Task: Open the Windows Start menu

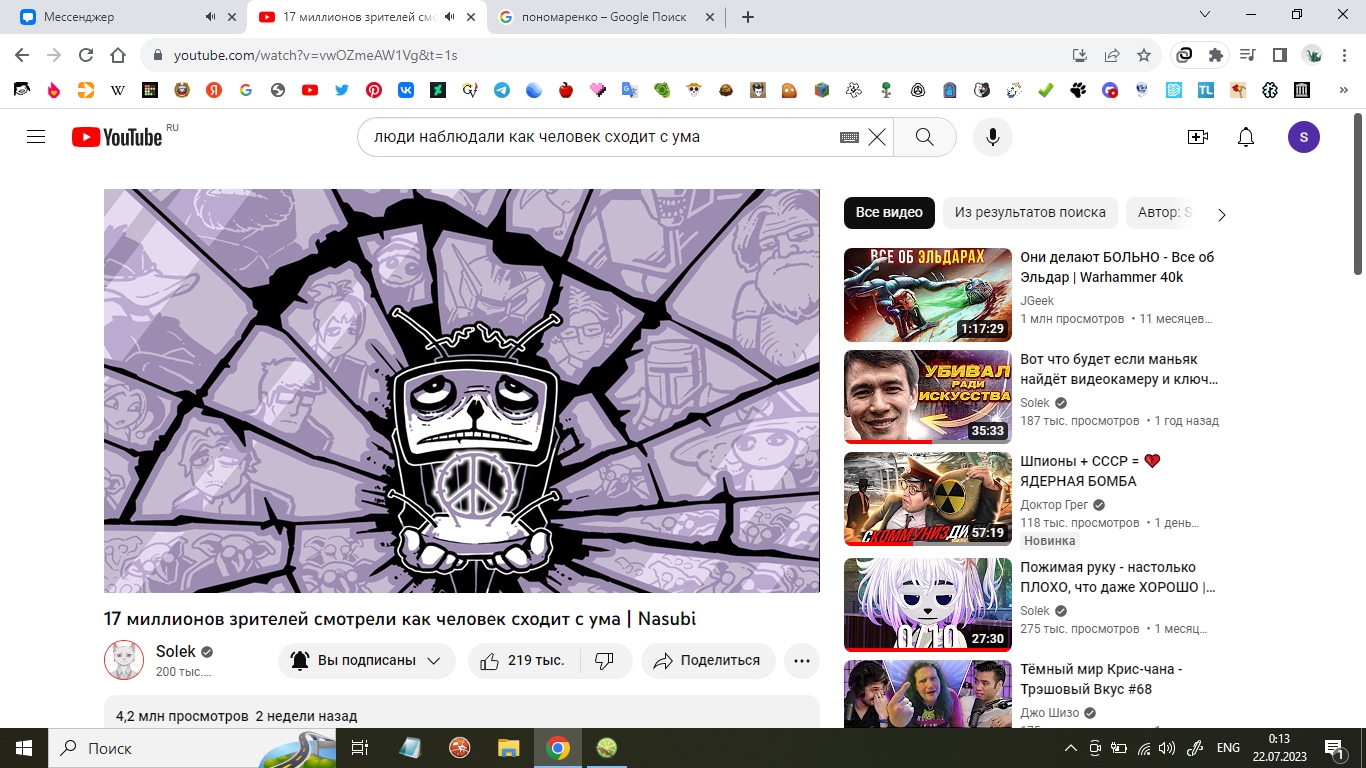Action: [x=24, y=748]
